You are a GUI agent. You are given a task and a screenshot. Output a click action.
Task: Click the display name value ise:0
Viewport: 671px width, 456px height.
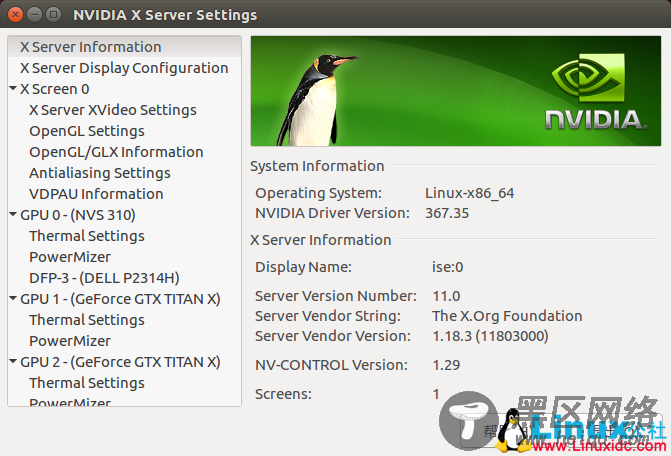pos(448,267)
